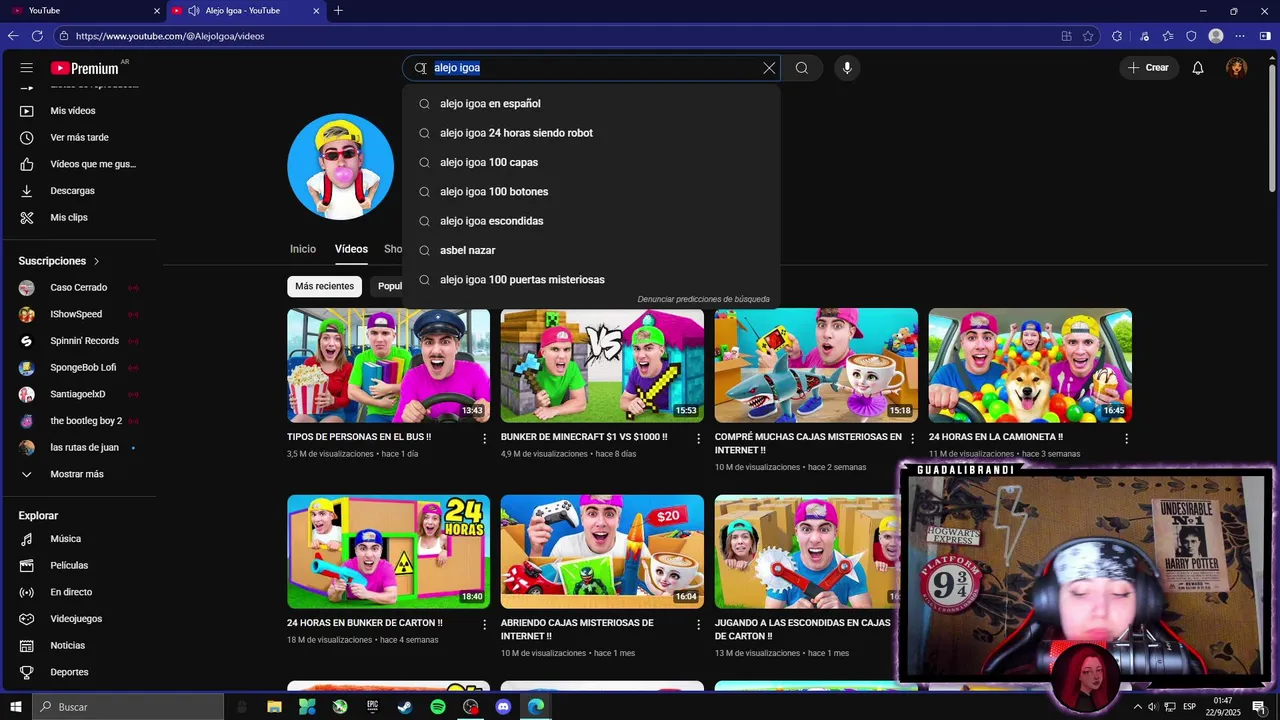1280x720 pixels.
Task: Reload the page in browser
Action: [x=37, y=36]
